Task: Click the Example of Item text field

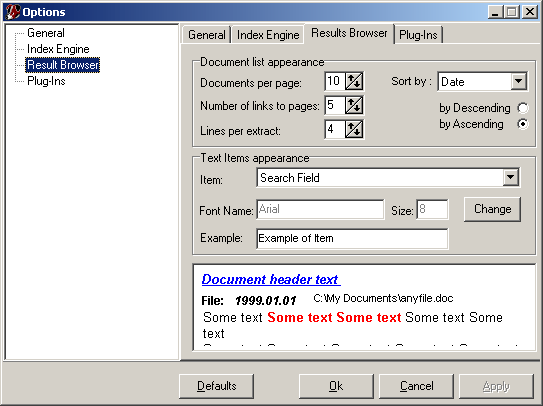Action: click(352, 238)
